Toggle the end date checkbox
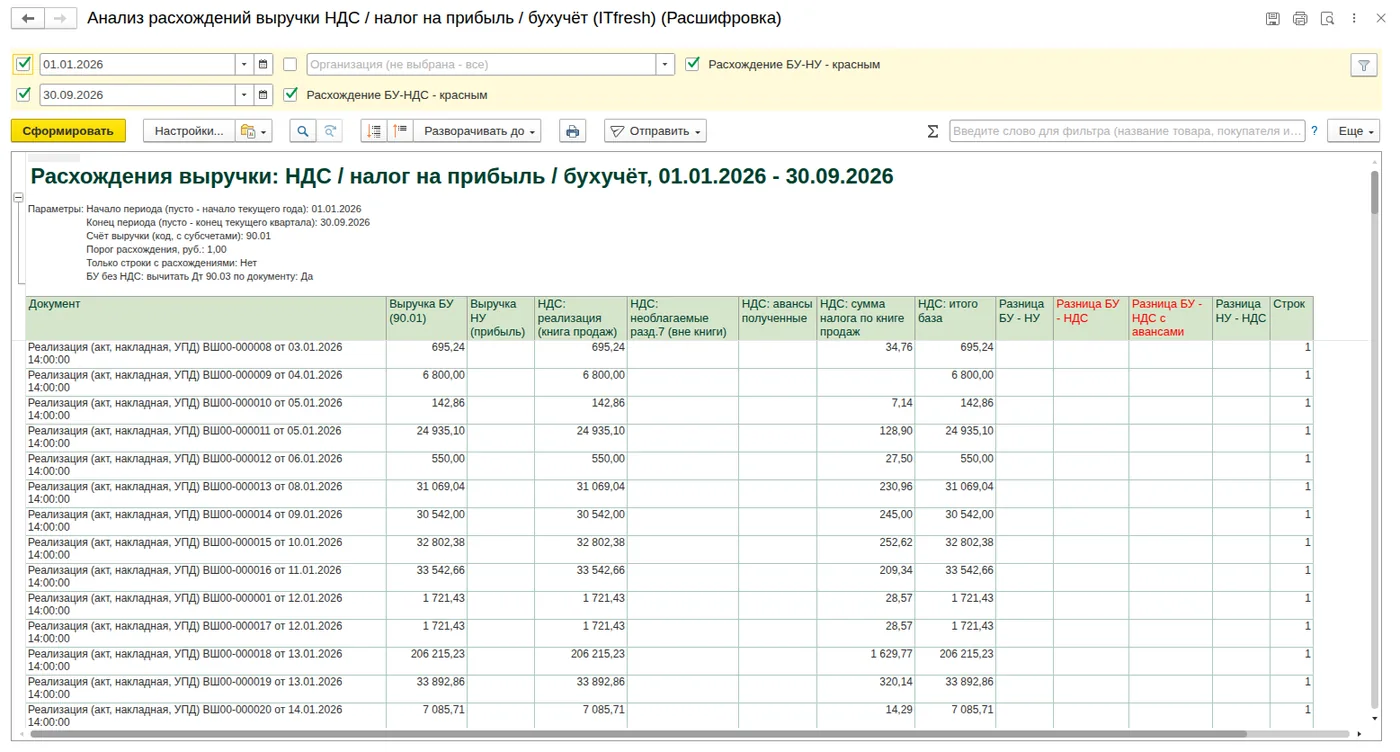 tap(24, 95)
